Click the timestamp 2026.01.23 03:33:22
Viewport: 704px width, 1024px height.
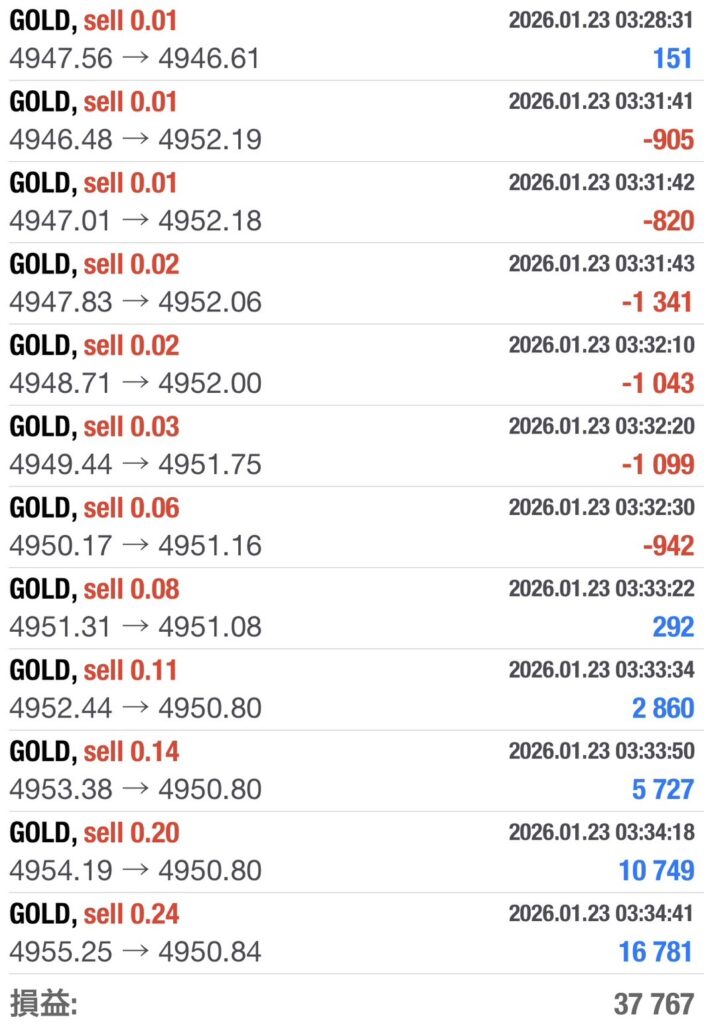click(x=600, y=588)
